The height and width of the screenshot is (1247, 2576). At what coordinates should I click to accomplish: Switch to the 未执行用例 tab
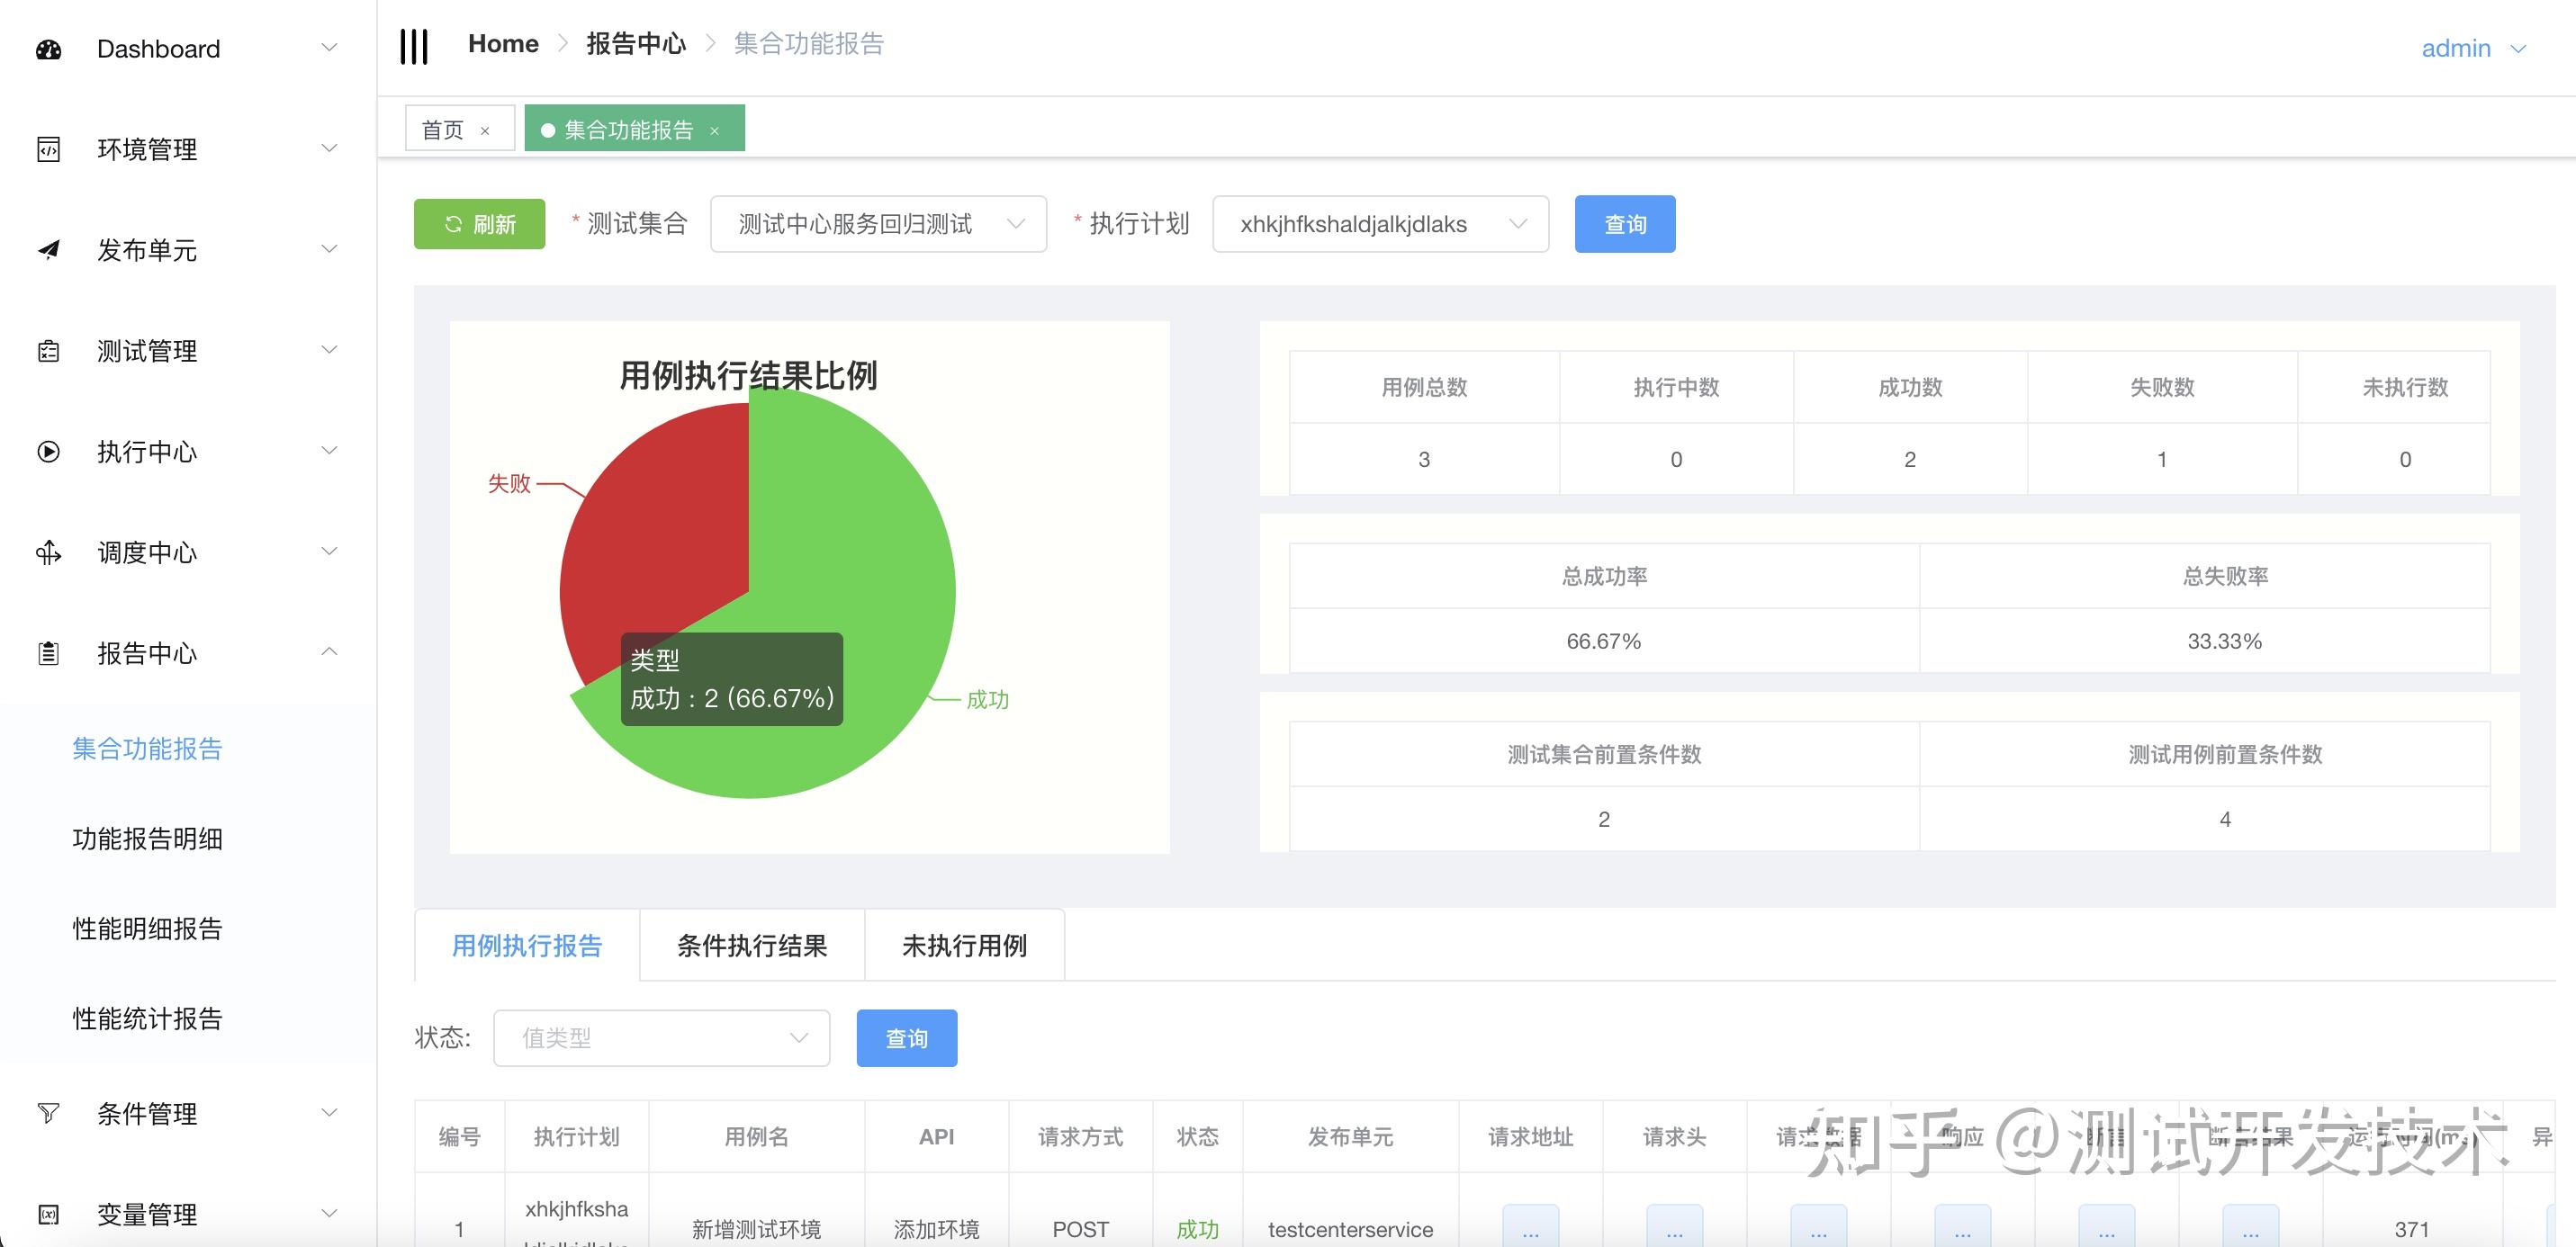click(x=964, y=945)
